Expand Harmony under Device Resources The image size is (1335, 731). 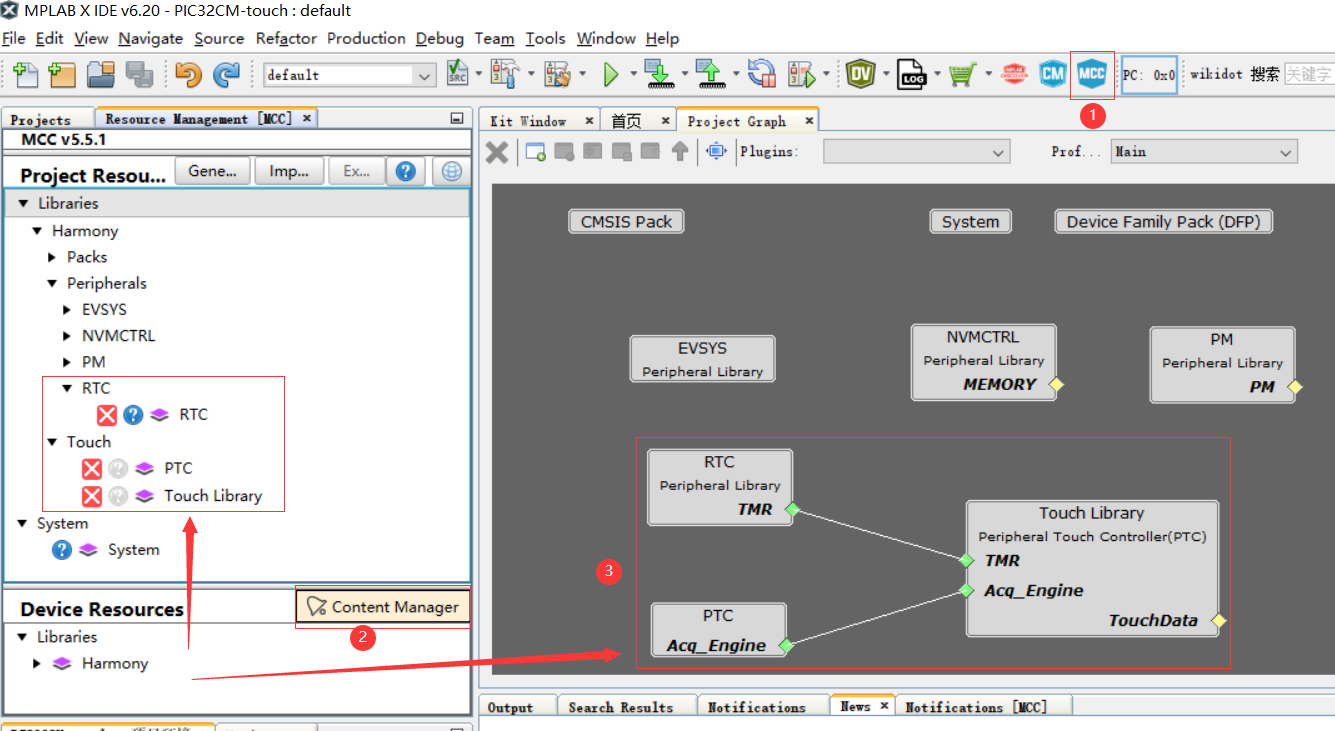[x=37, y=664]
